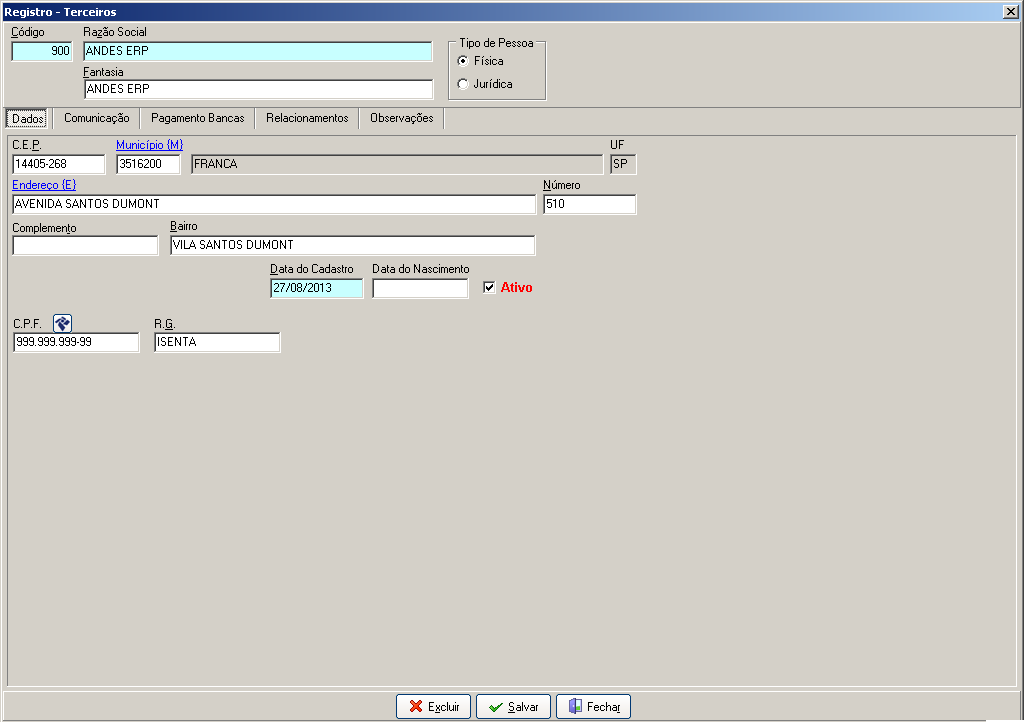Click the Razão Social field
Viewport: 1026px width, 723px height.
[x=258, y=51]
